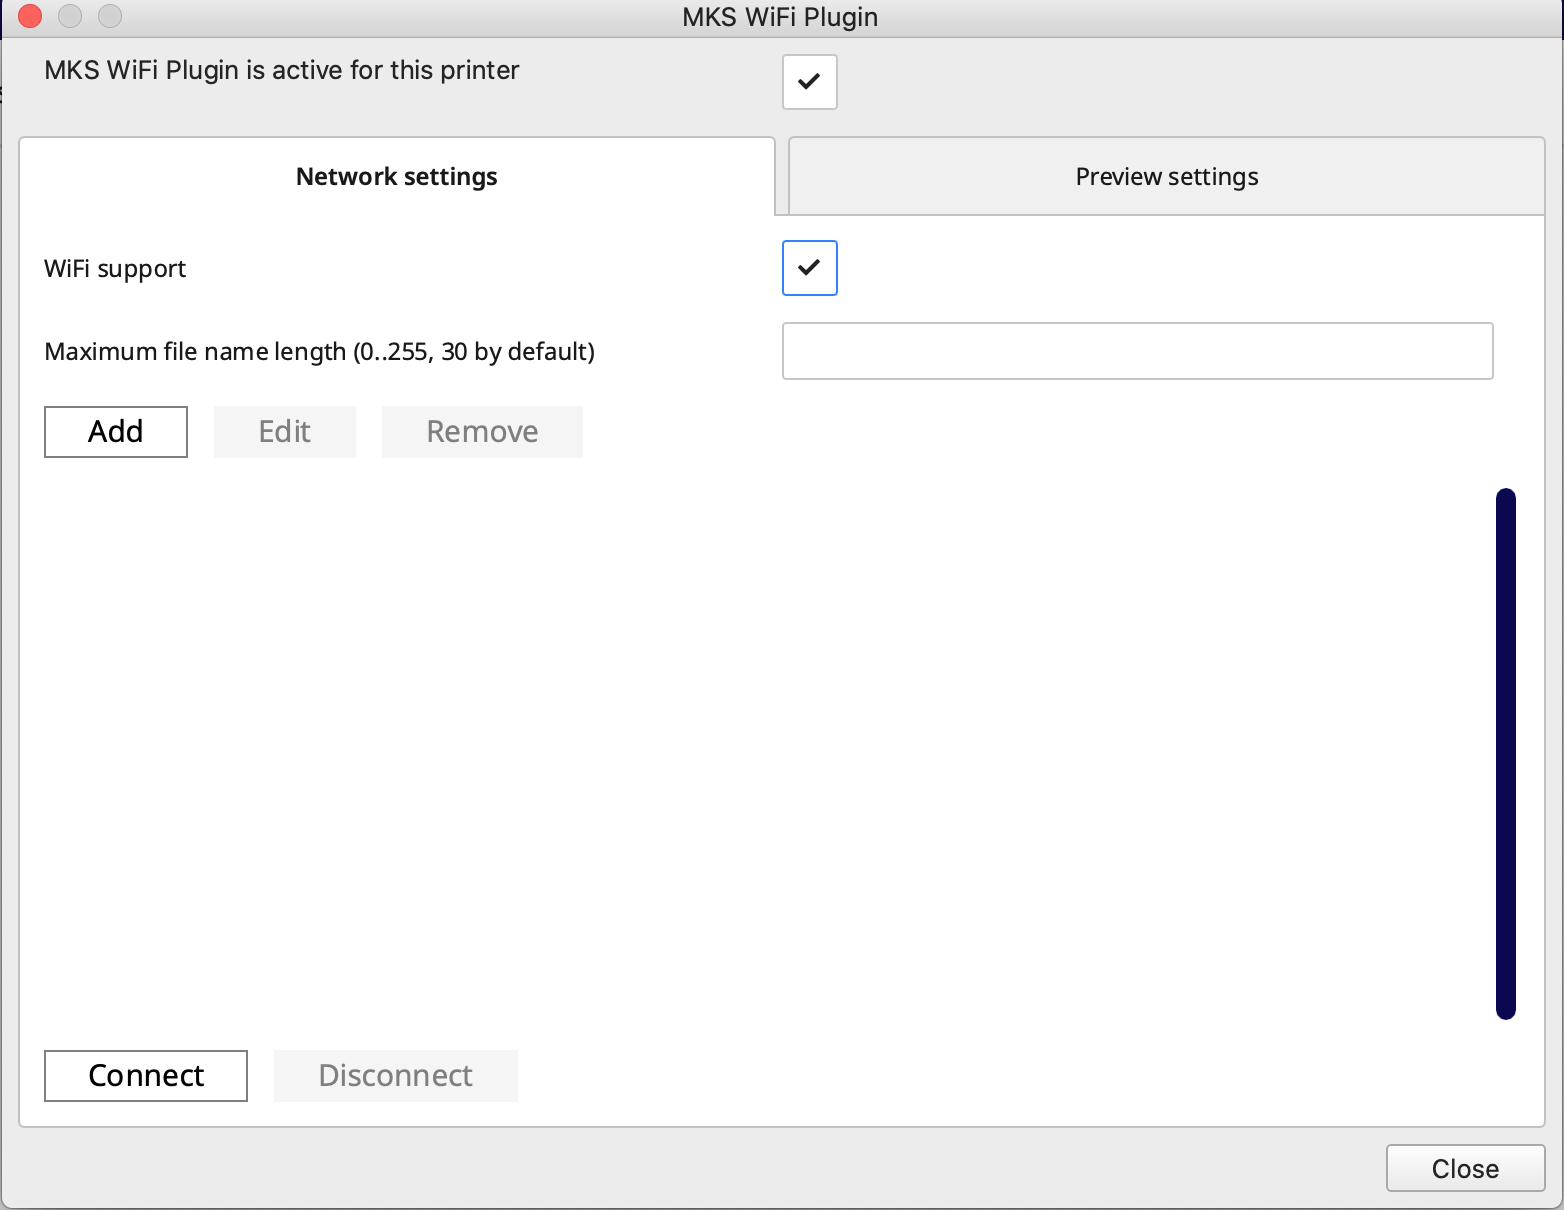Viewport: 1564px width, 1210px height.
Task: Click Remove to delete an entry
Action: (x=482, y=431)
